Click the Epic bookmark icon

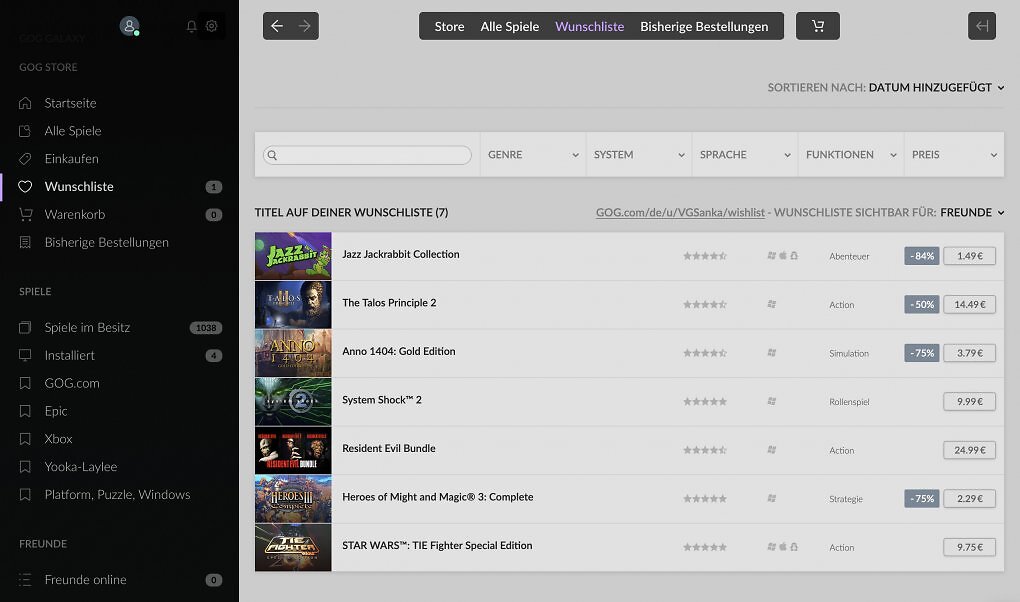pos(25,411)
